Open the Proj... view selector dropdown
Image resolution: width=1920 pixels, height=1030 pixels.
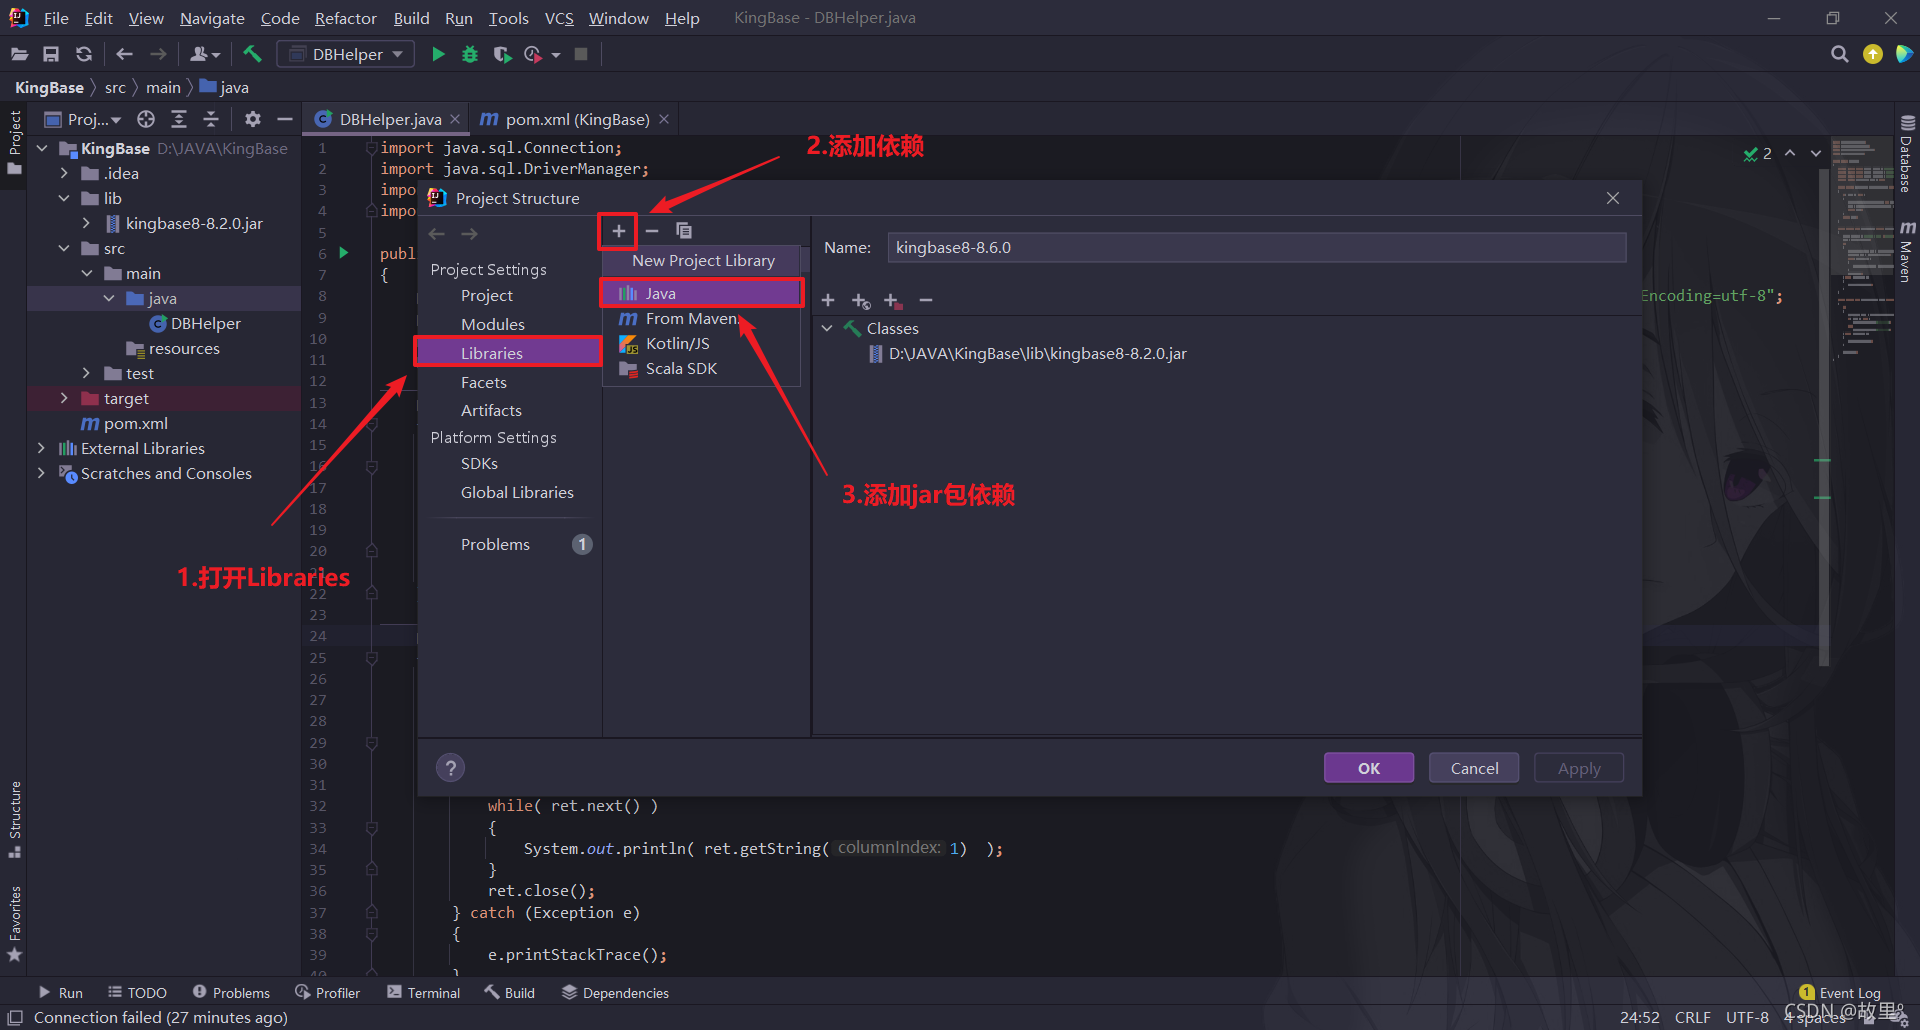coord(84,119)
